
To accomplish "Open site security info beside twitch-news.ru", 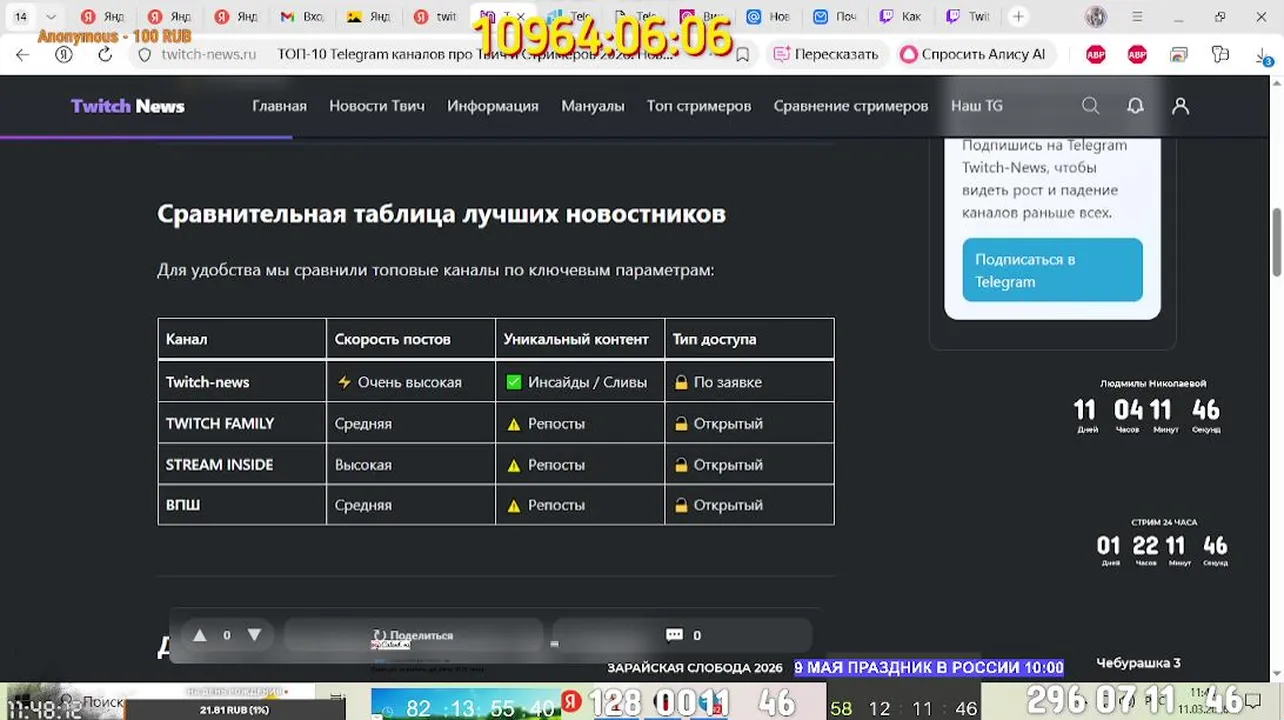I will point(144,55).
